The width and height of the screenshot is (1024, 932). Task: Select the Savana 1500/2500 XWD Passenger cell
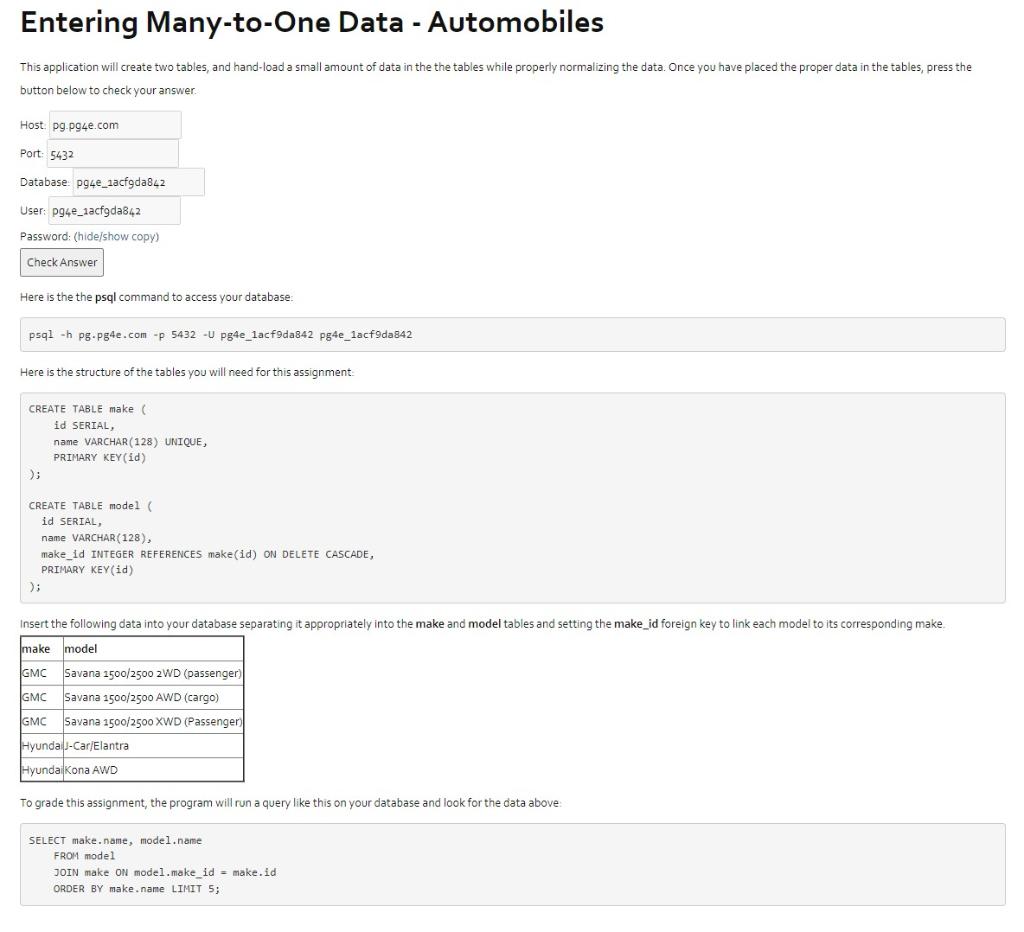[151, 721]
